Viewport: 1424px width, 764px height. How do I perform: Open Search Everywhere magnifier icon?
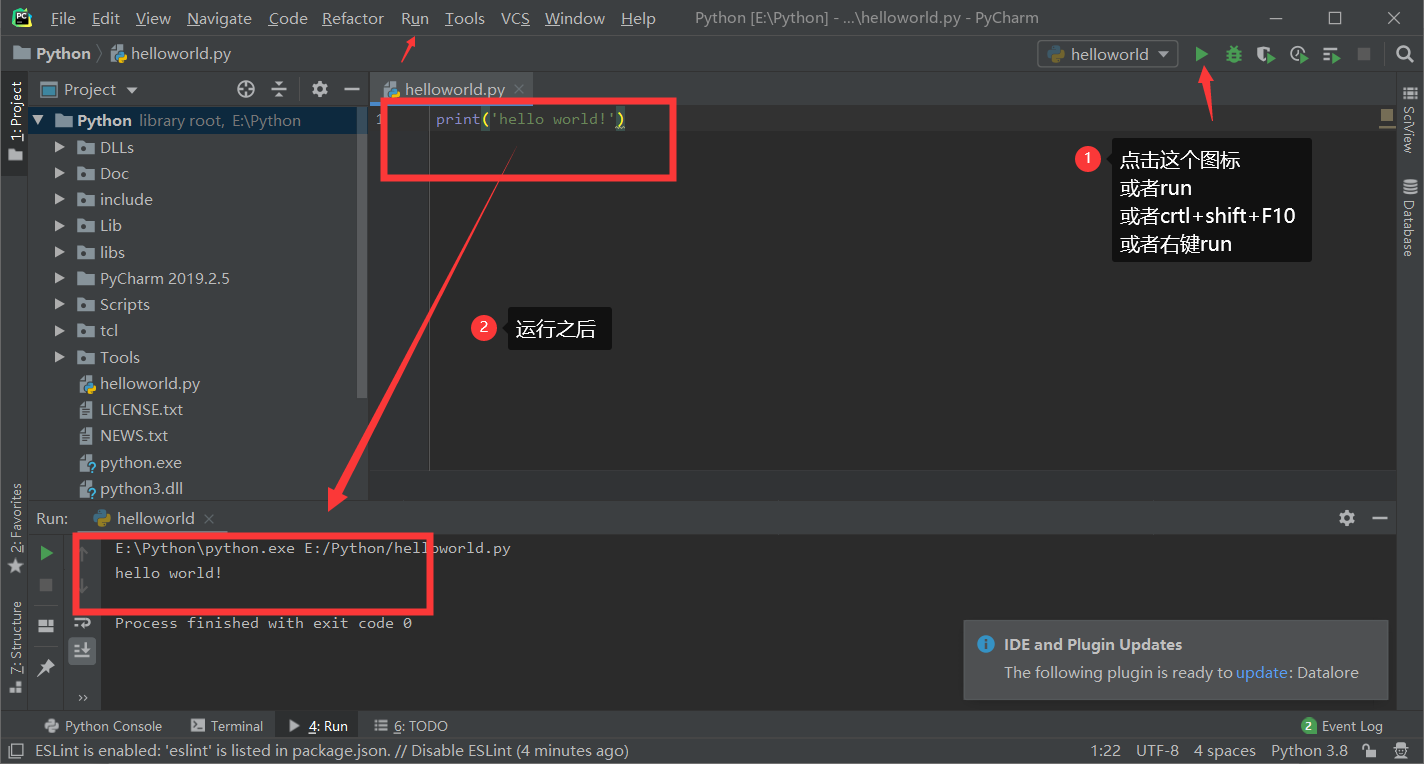[x=1404, y=54]
